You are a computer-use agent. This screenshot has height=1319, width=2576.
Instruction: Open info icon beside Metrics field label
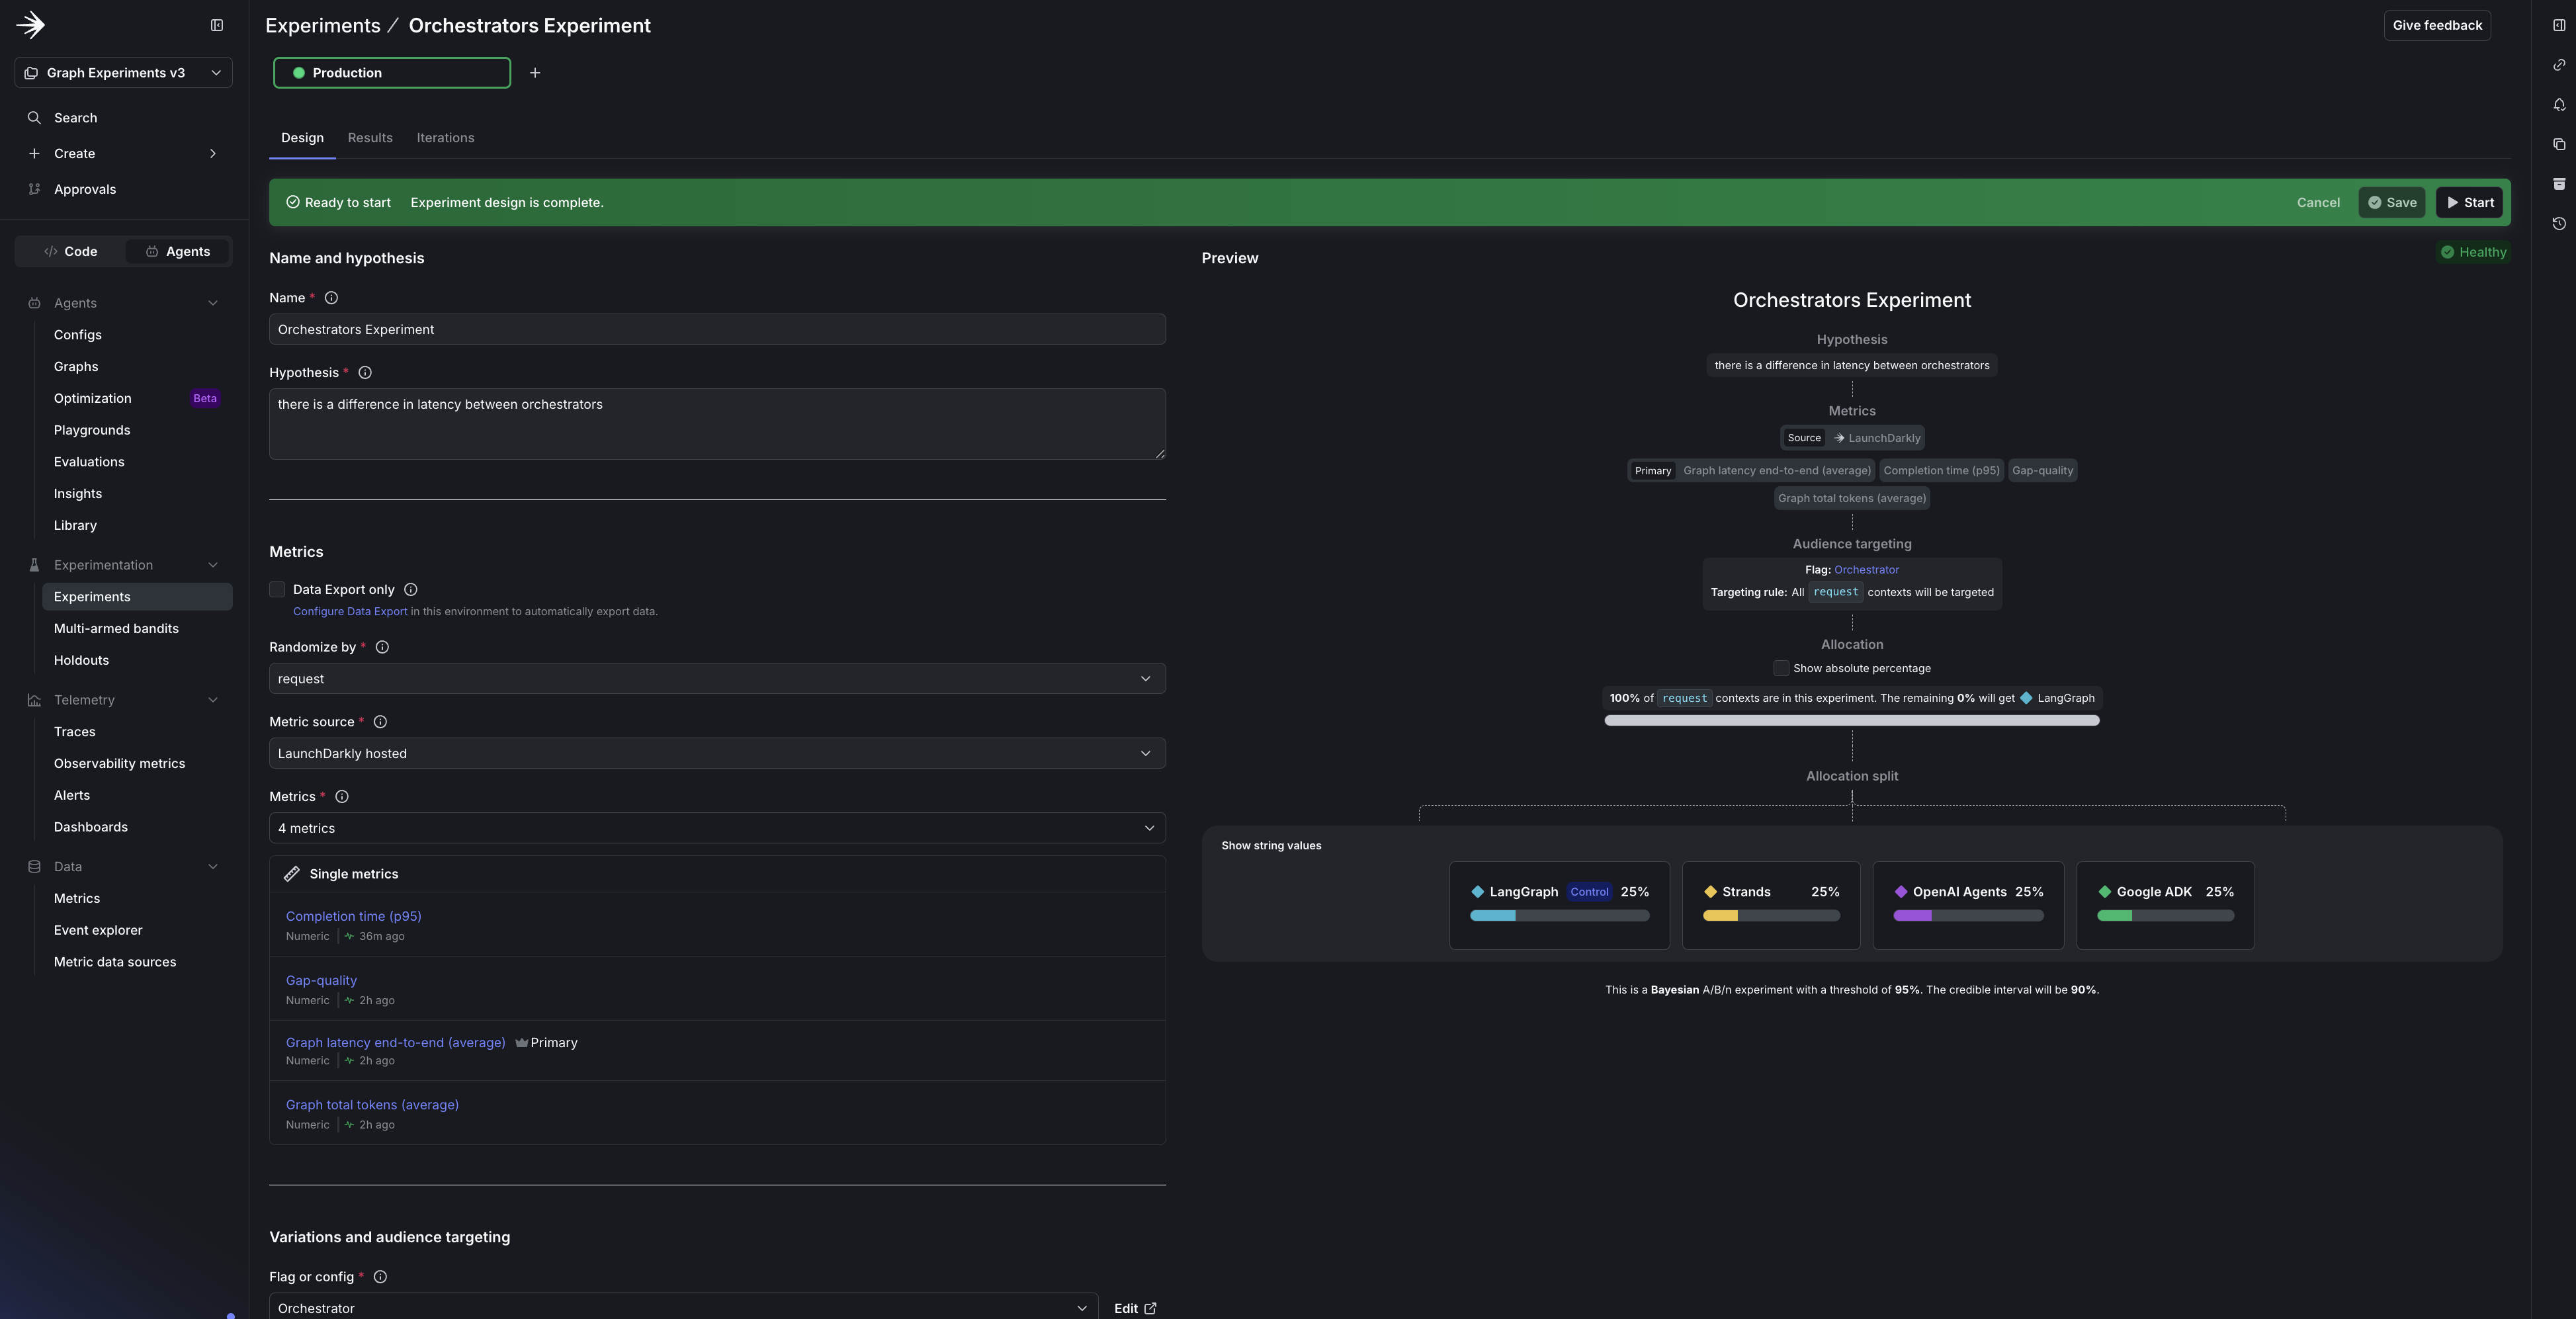342,797
